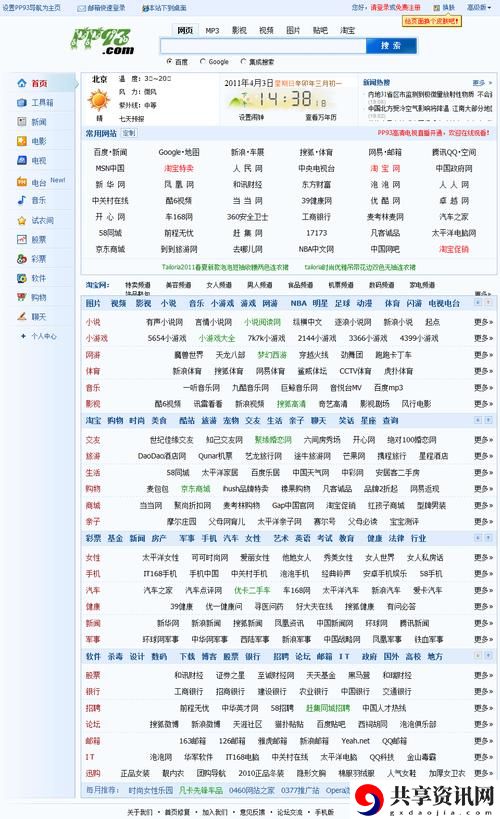Viewport: 500px width, 819px height.
Task: Click the 2011年4月3日 date text
Action: [249, 83]
